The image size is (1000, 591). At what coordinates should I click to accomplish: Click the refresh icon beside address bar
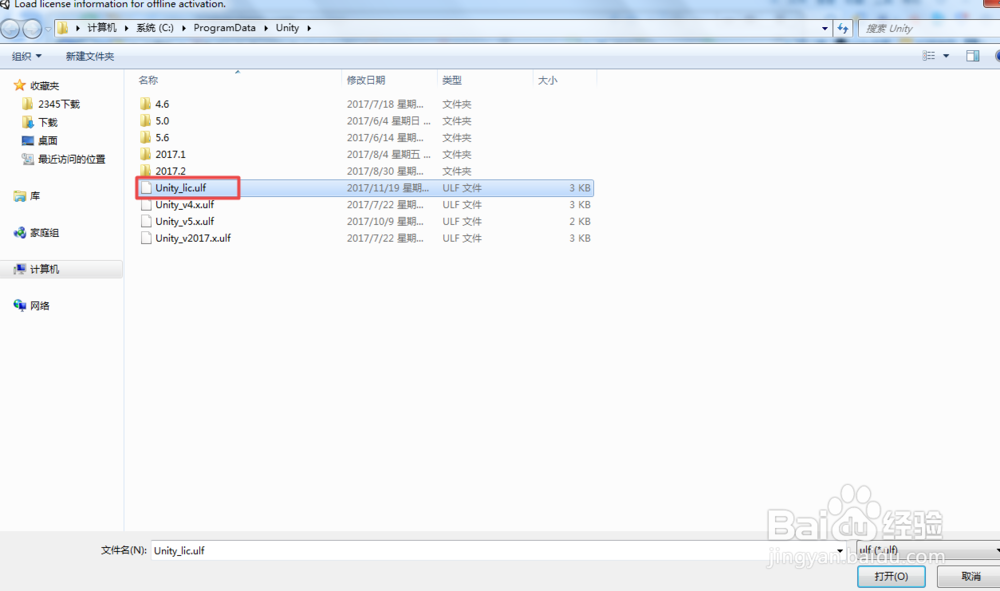pyautogui.click(x=843, y=28)
